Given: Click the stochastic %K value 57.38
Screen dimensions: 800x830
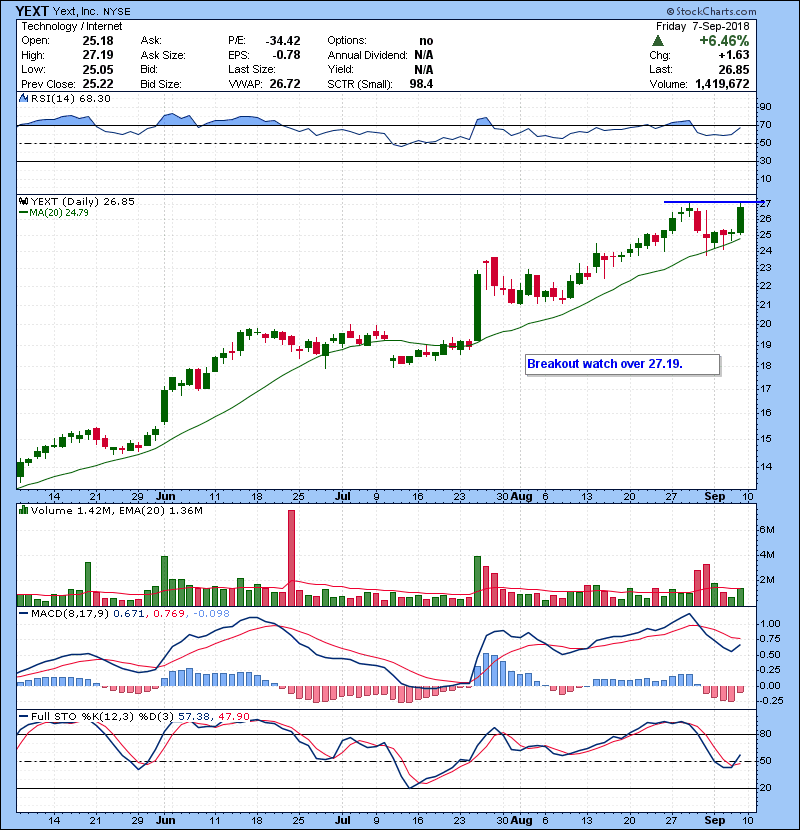Looking at the screenshot, I should click(x=195, y=716).
